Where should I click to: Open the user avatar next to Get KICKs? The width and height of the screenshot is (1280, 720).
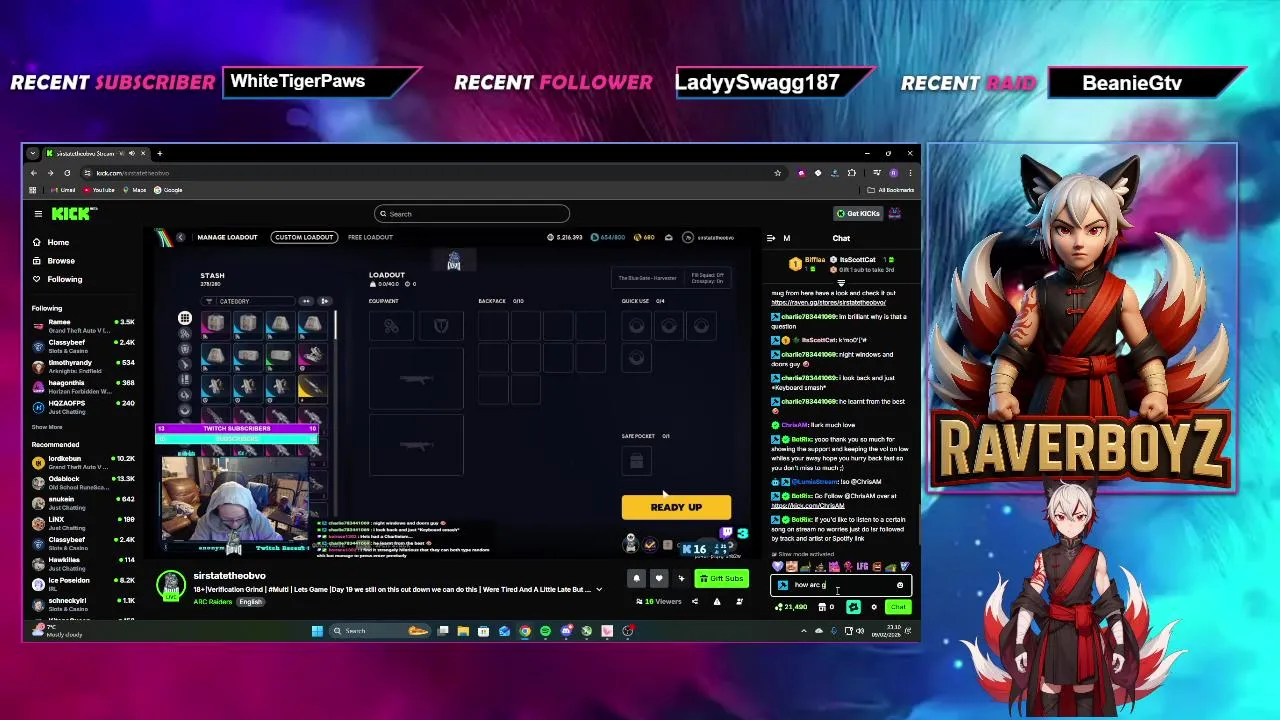[x=895, y=214]
